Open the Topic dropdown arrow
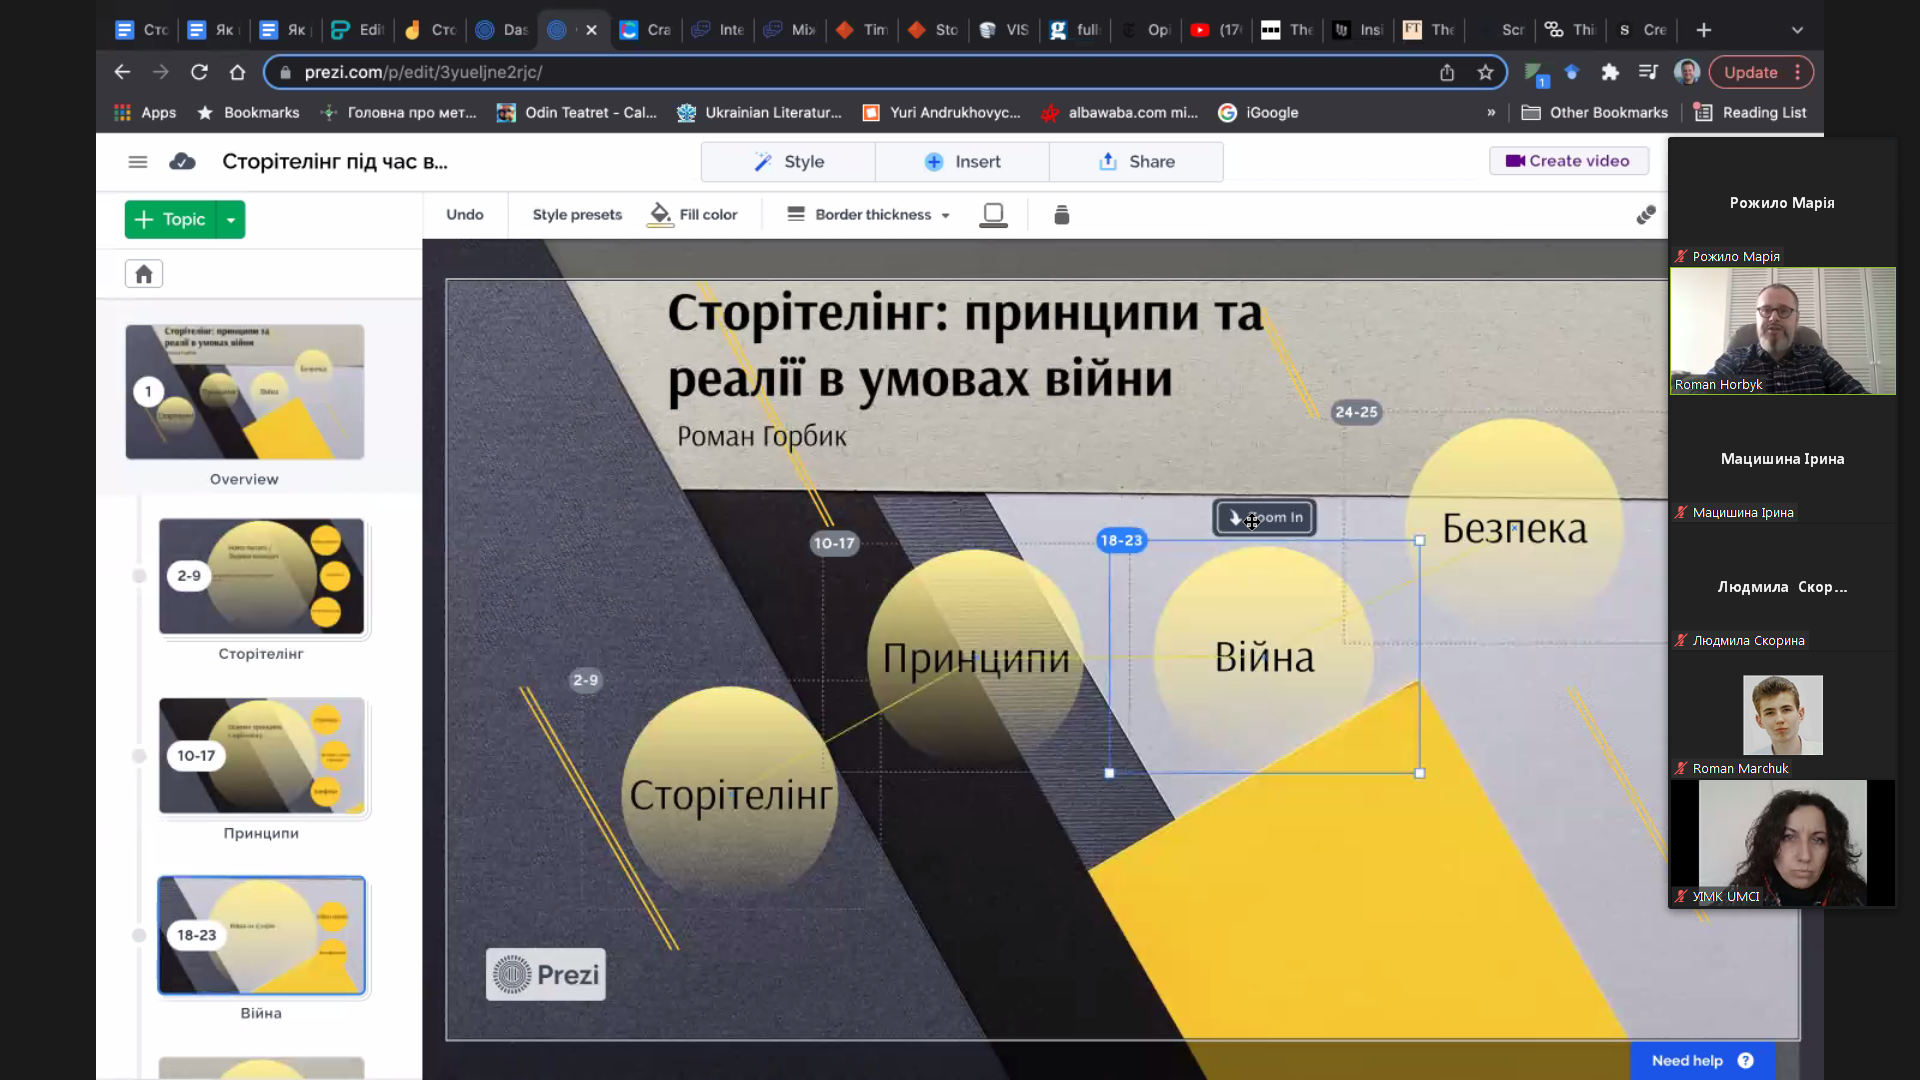The height and width of the screenshot is (1080, 1920). coord(231,219)
